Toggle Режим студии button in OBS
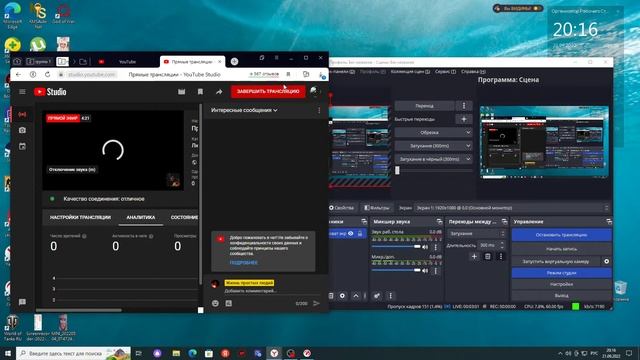Viewport: 640px width, 360px height. click(x=562, y=273)
